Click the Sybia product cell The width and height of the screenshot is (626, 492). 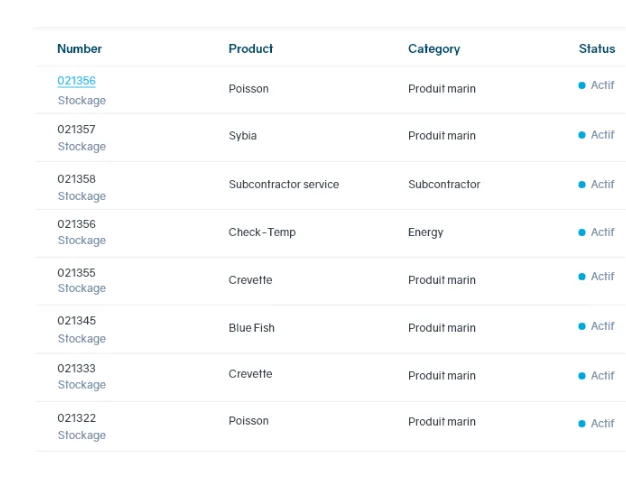[242, 136]
